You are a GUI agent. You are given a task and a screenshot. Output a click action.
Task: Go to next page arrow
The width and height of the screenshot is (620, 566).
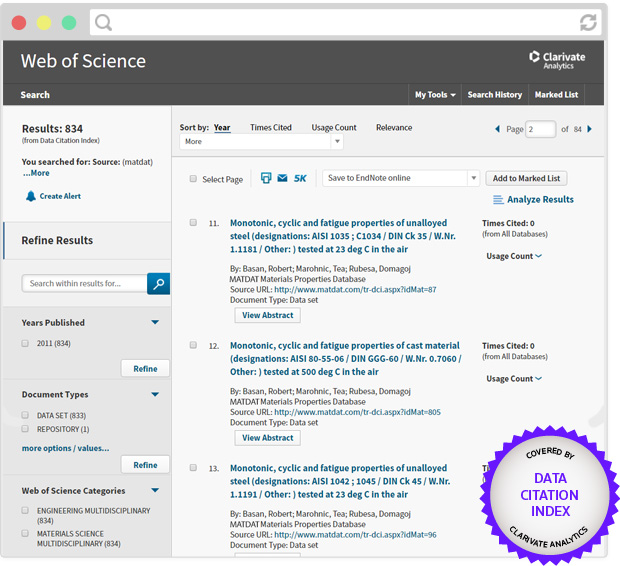[x=590, y=129]
